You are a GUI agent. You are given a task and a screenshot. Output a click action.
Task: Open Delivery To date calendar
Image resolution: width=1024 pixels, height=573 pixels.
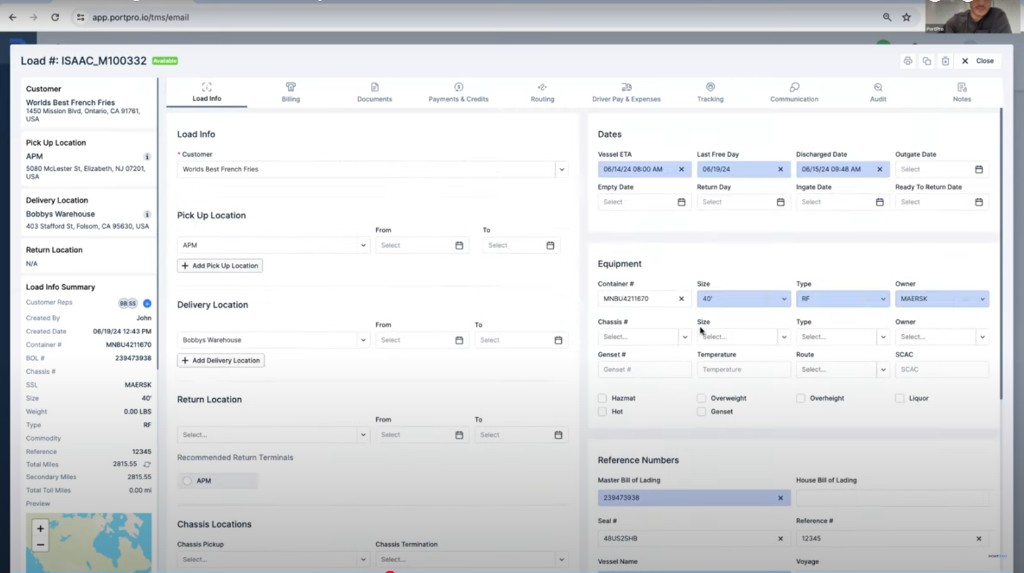click(x=558, y=340)
